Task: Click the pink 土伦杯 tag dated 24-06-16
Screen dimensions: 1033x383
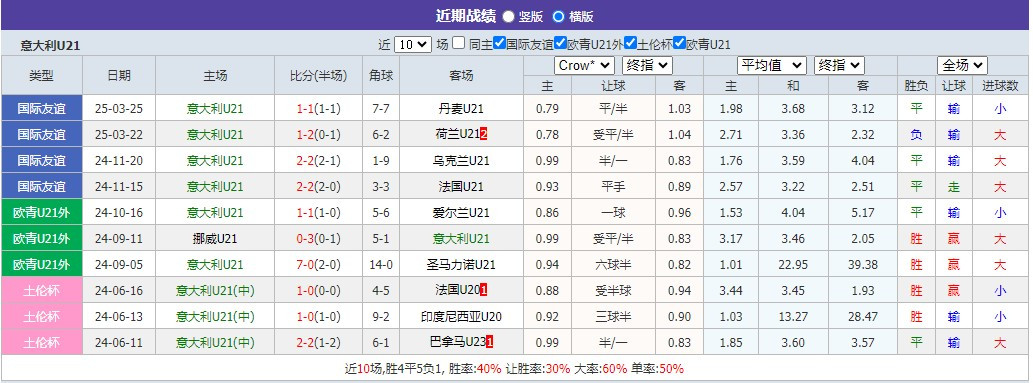Action: pyautogui.click(x=42, y=290)
